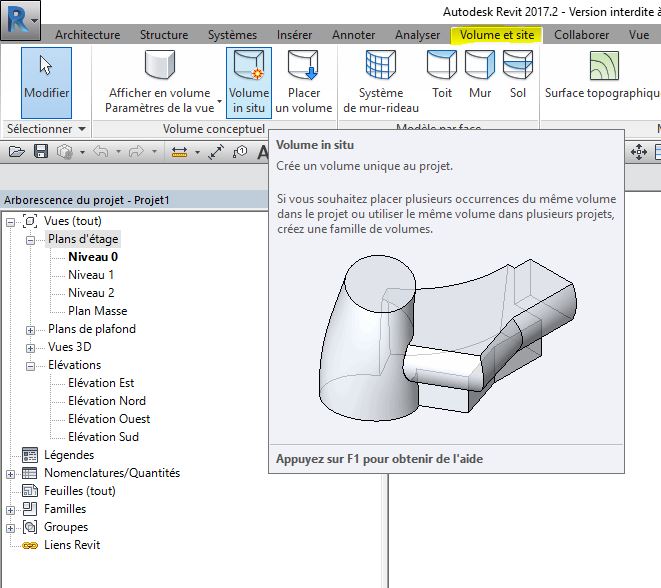The image size is (661, 588).
Task: Select the Placer un volume tool
Action: [x=304, y=83]
